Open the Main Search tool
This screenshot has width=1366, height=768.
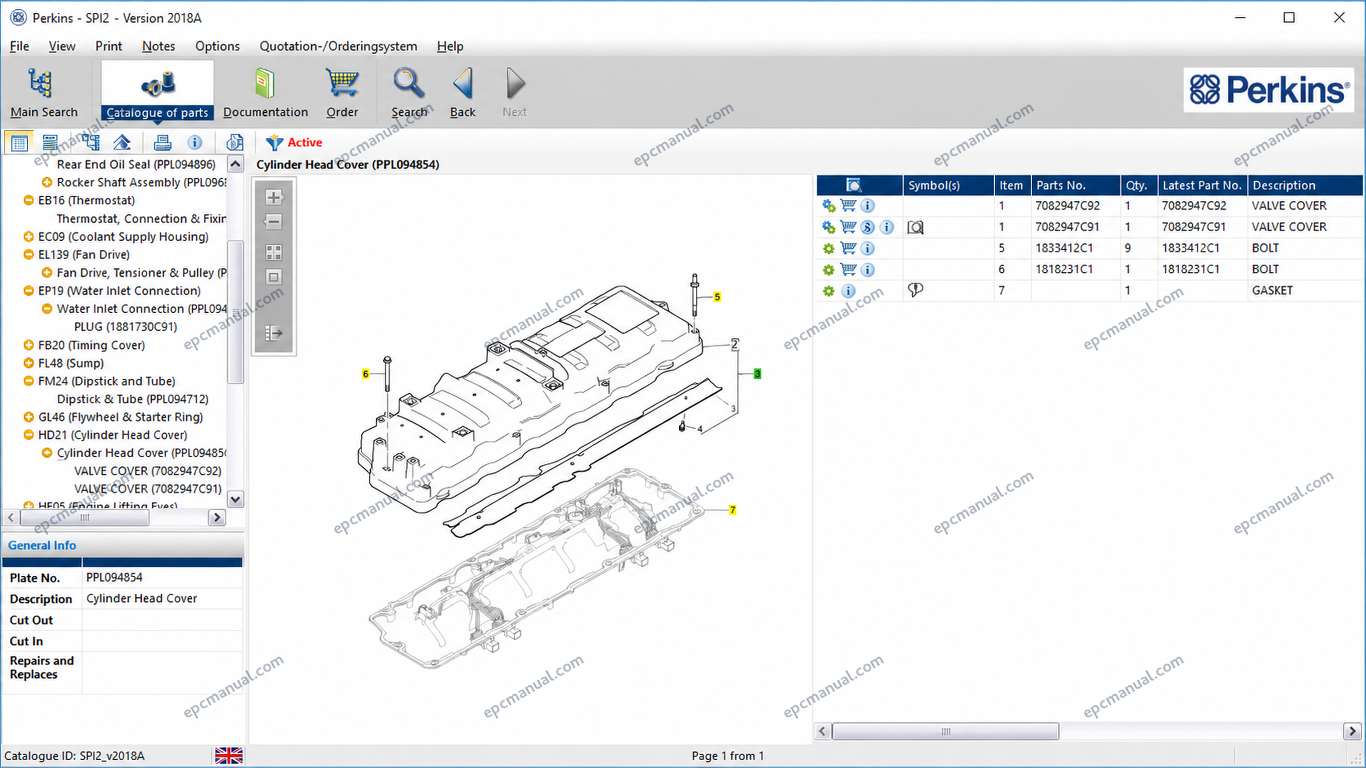pyautogui.click(x=43, y=92)
